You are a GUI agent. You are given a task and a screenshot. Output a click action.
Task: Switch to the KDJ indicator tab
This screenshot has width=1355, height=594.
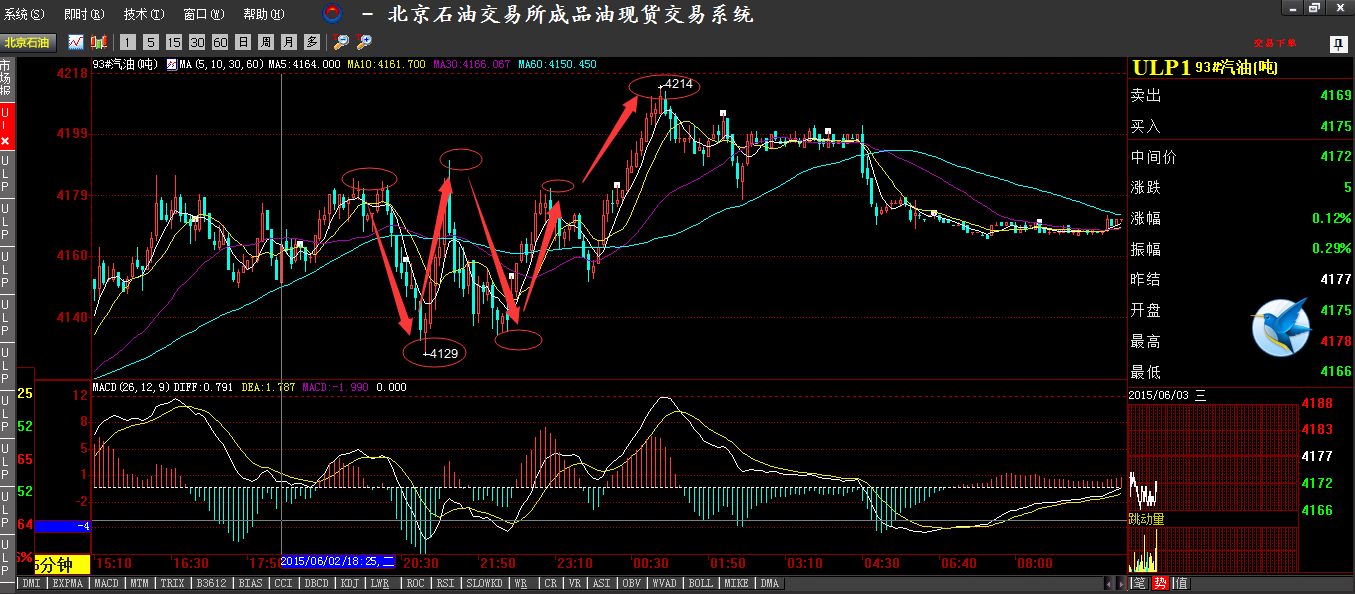350,583
